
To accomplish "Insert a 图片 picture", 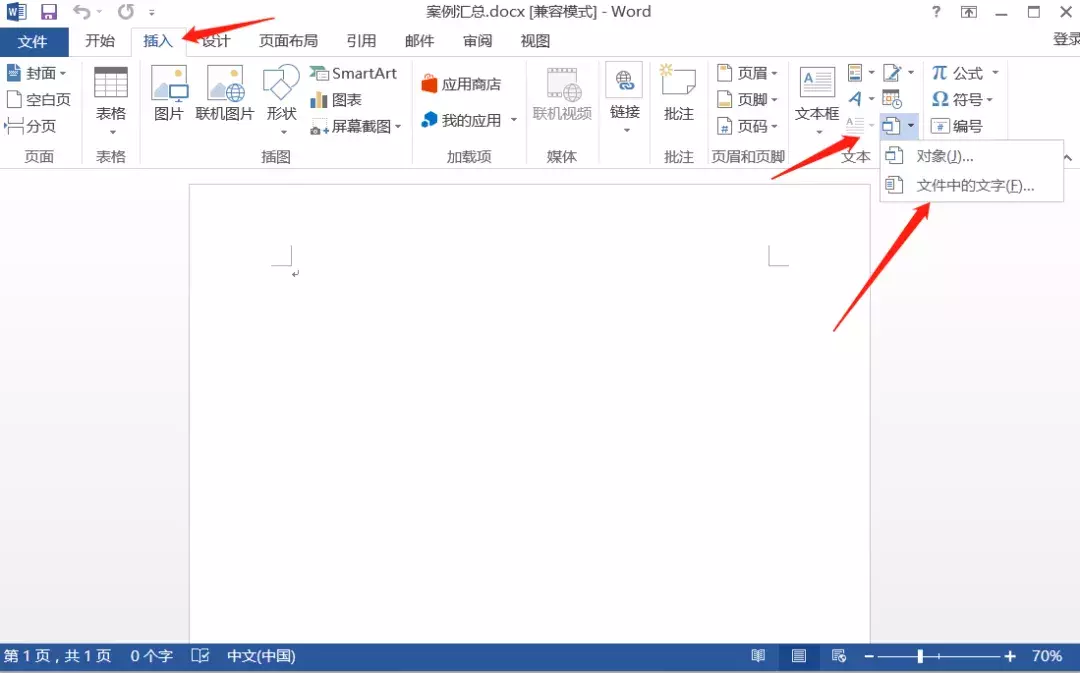I will 169,94.
